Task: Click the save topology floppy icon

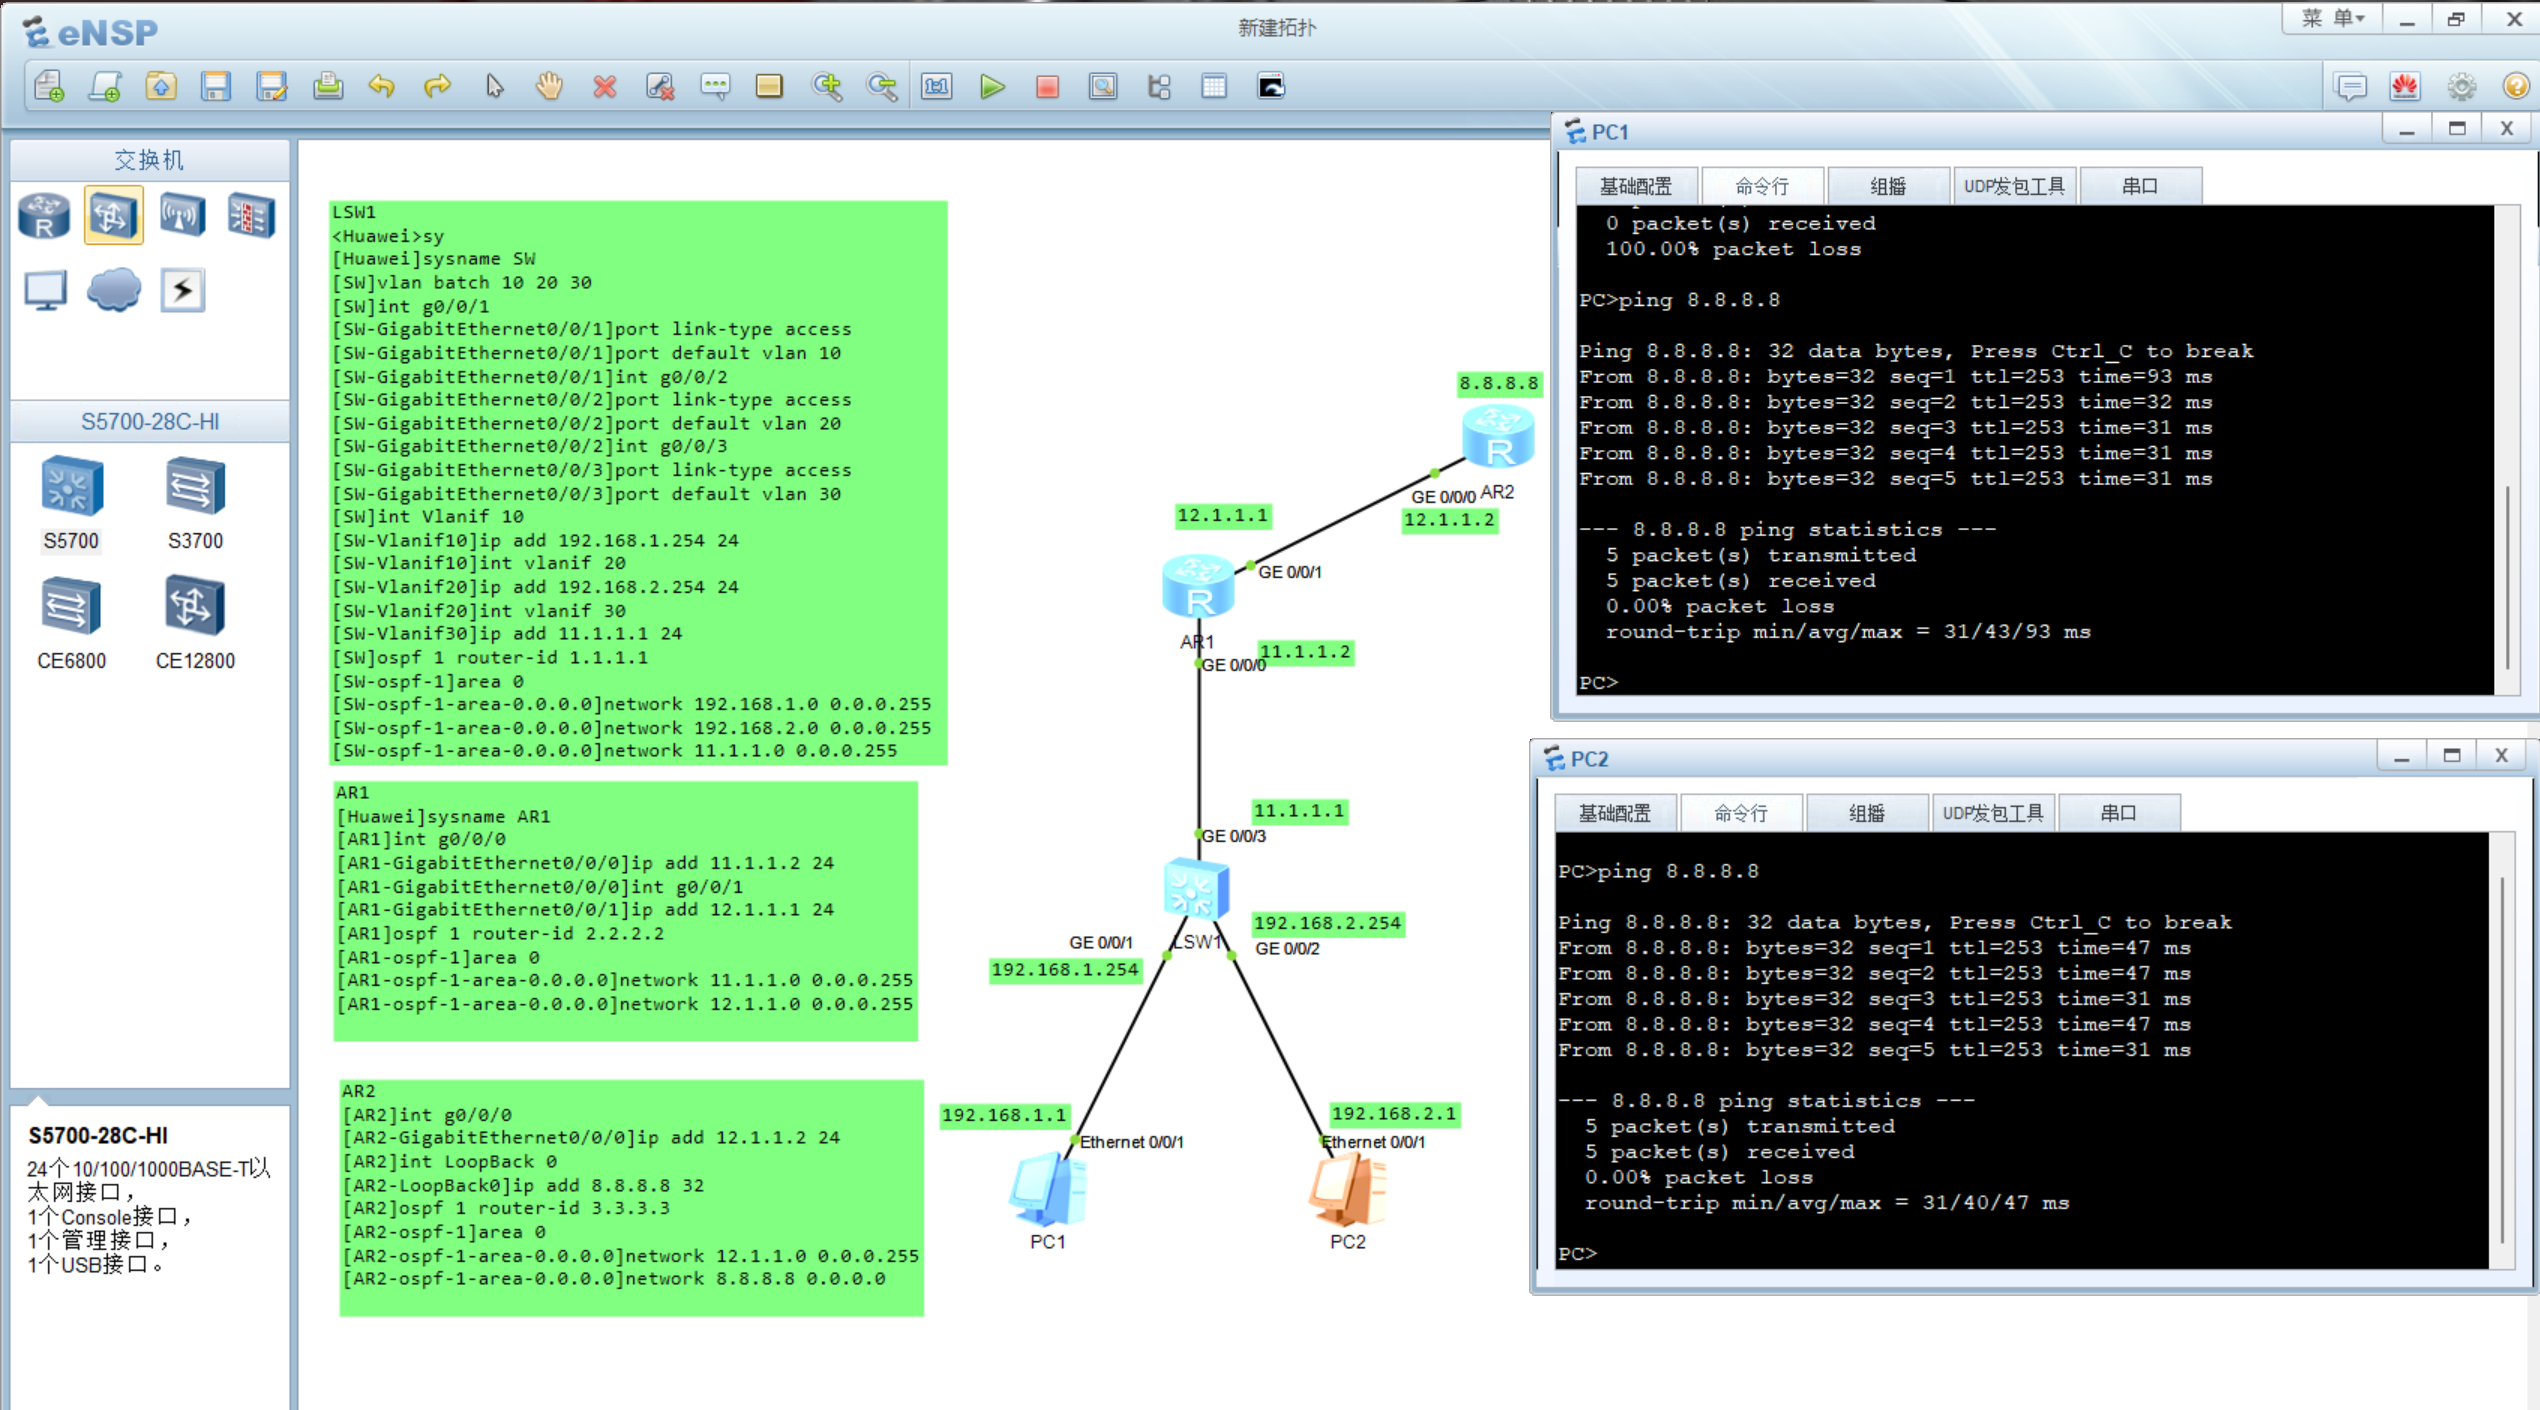Action: (216, 87)
